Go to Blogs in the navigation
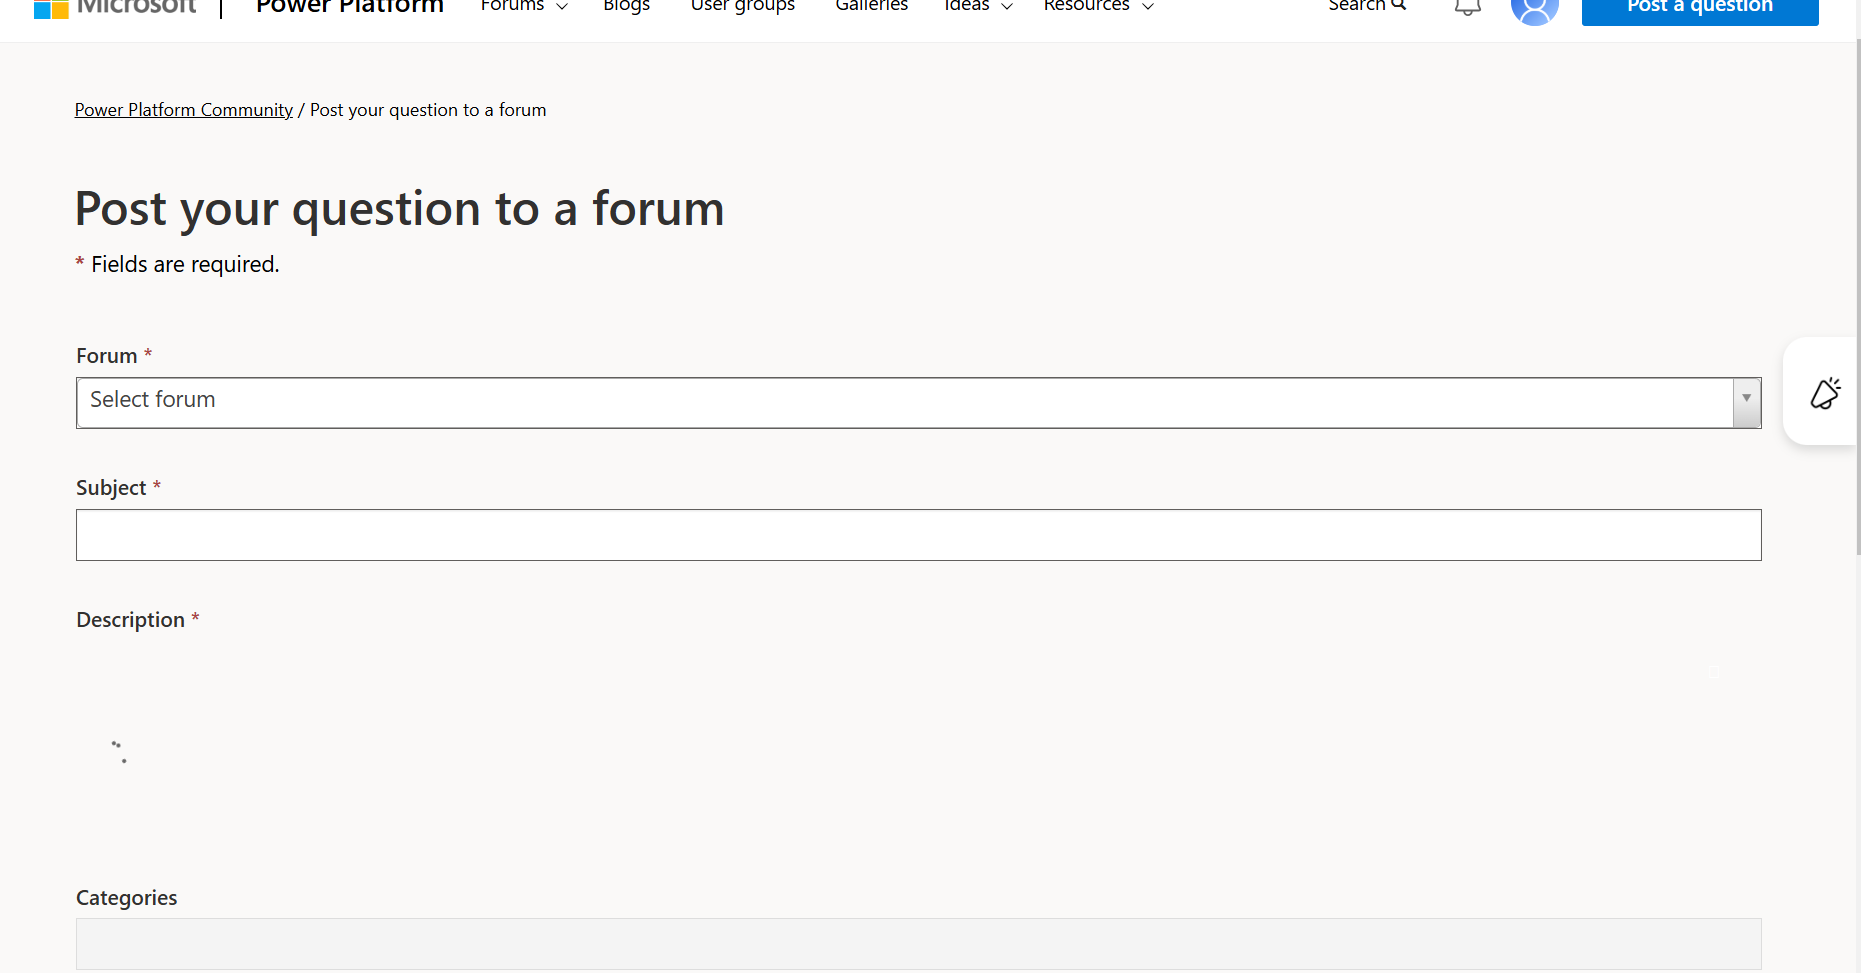1861x973 pixels. (626, 6)
